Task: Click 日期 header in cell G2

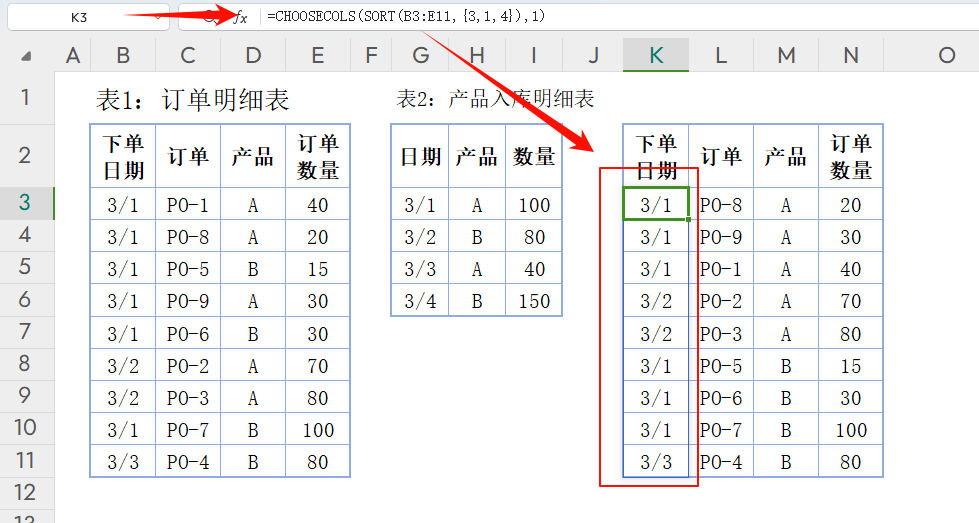Action: (420, 156)
